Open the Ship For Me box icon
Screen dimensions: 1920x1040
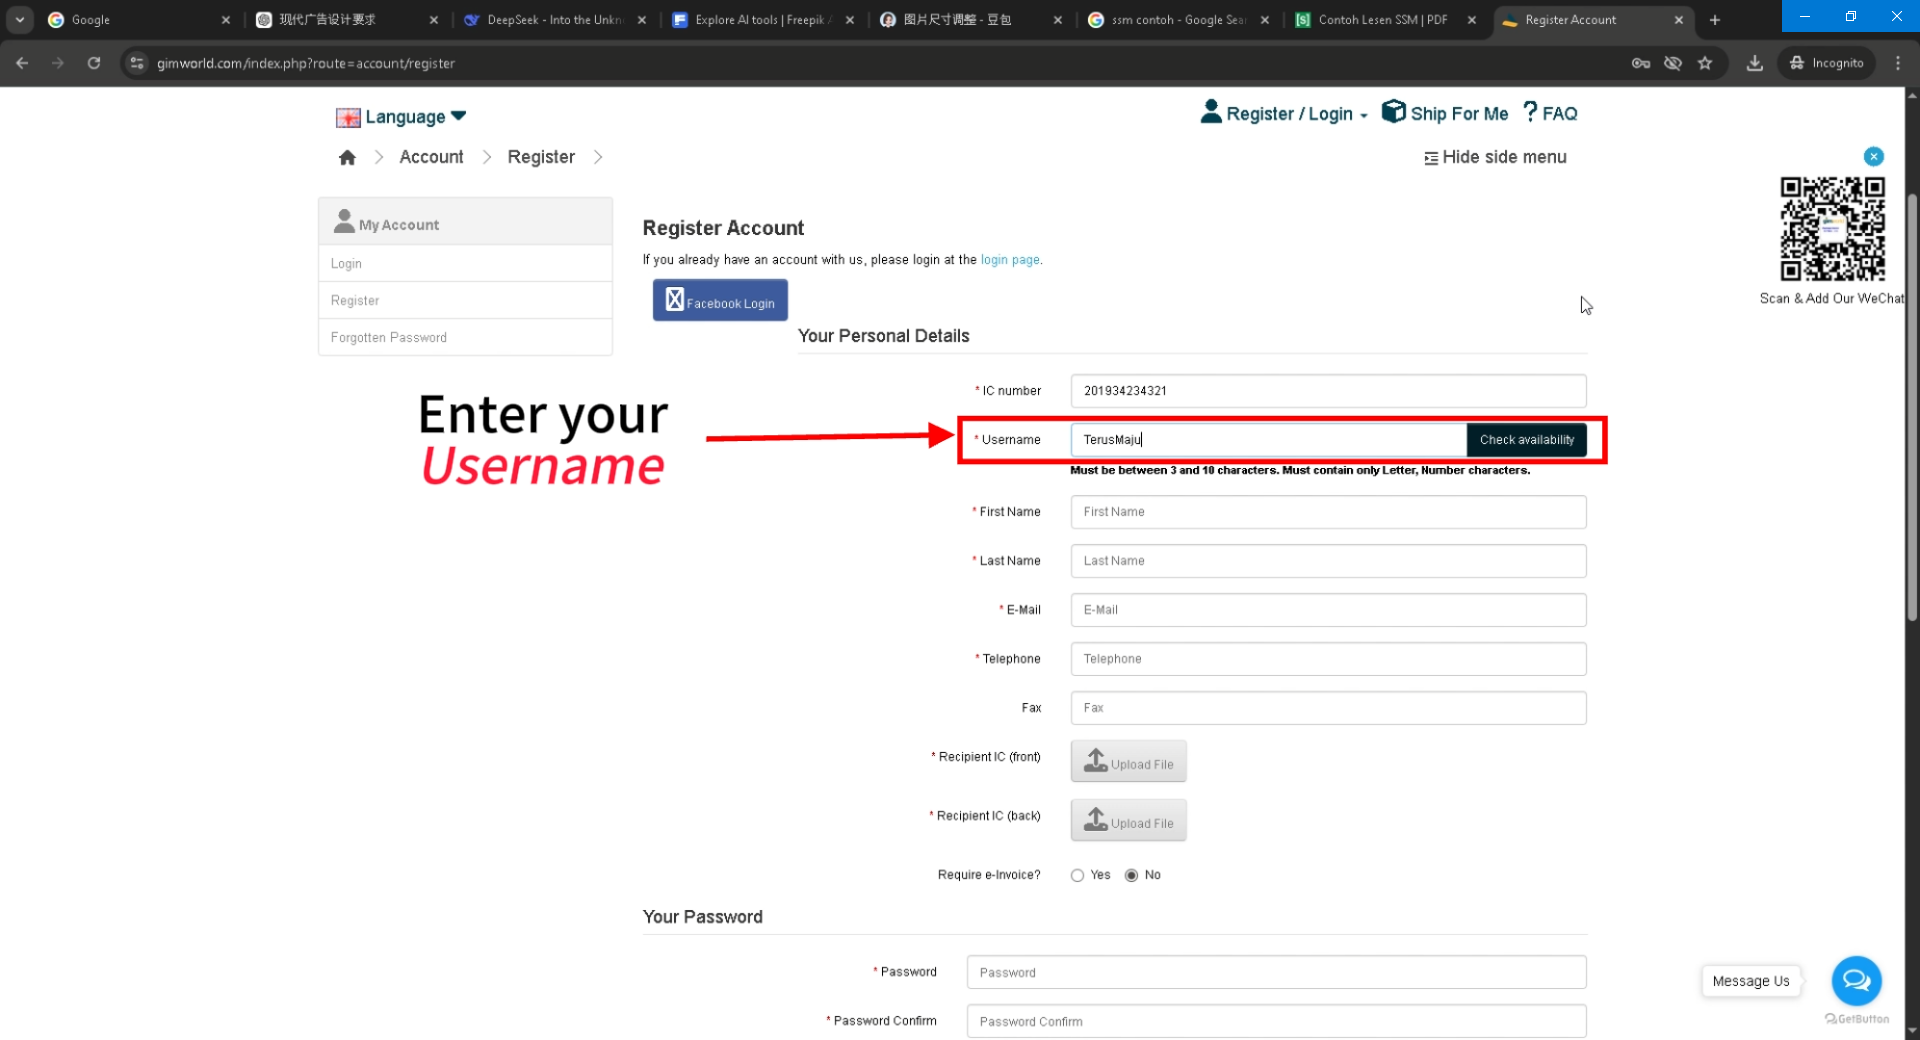(1393, 112)
